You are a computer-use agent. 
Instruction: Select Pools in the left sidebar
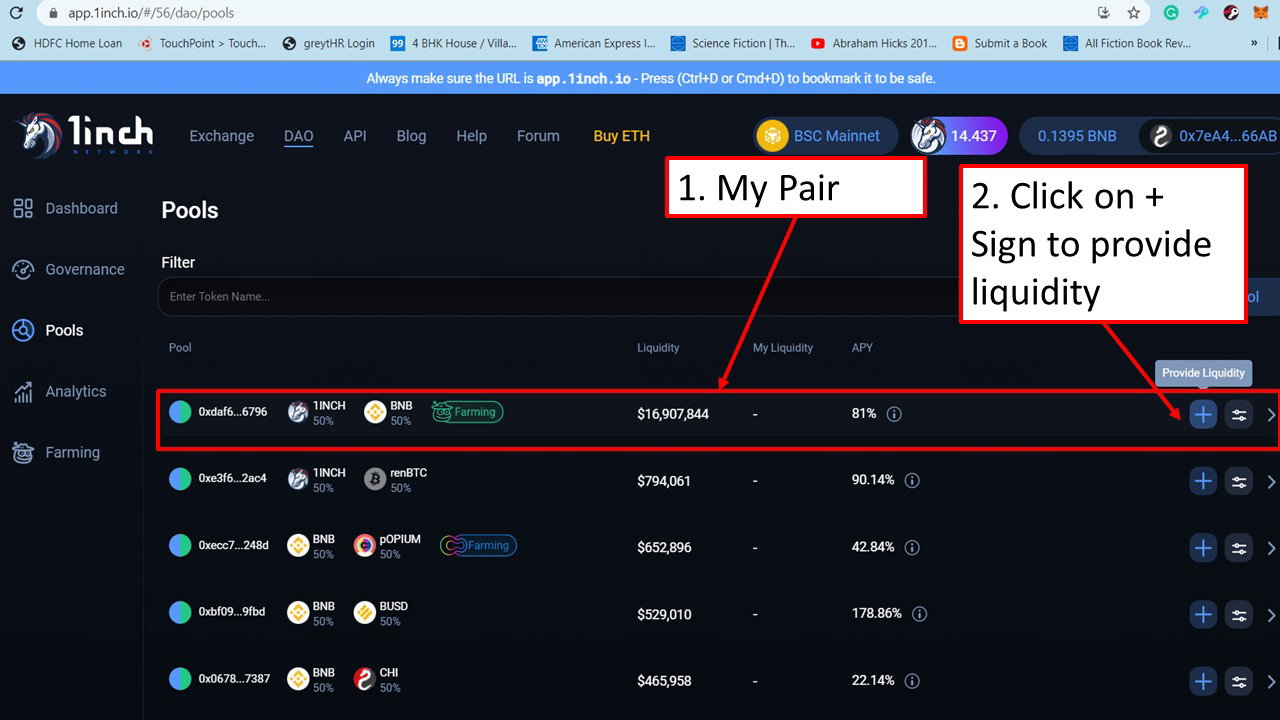pyautogui.click(x=48, y=330)
